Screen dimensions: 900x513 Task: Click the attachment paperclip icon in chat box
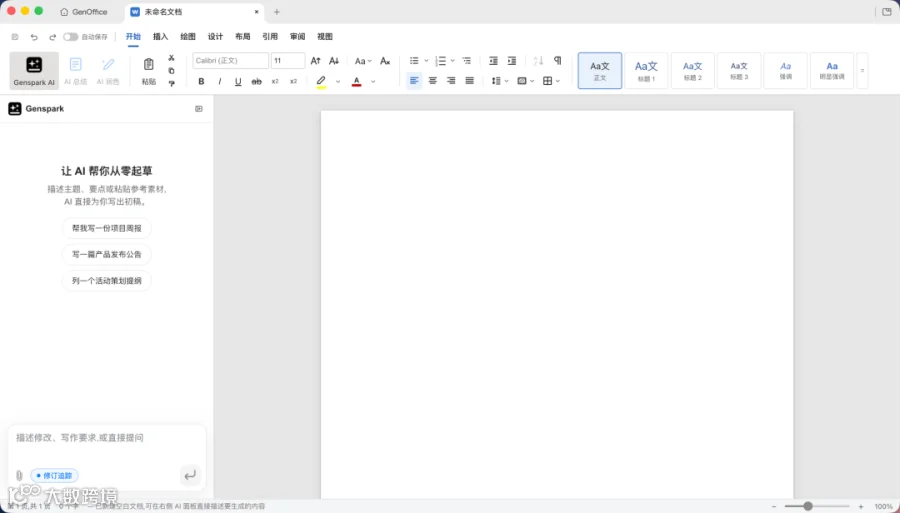click(19, 476)
